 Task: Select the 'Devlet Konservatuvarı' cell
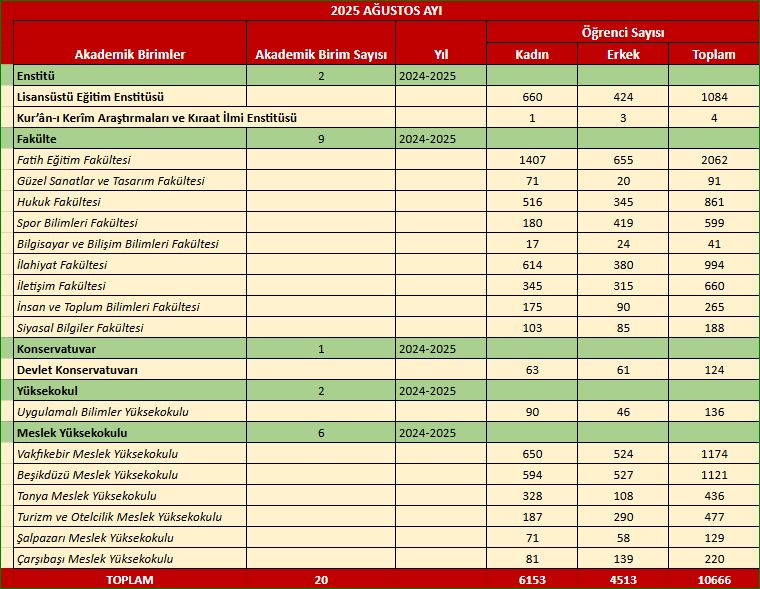(x=77, y=370)
